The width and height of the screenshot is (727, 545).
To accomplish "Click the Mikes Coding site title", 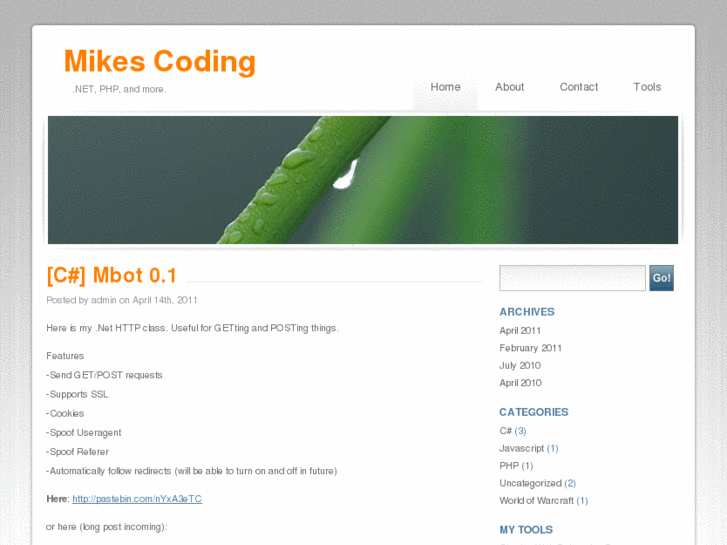I will [x=159, y=61].
